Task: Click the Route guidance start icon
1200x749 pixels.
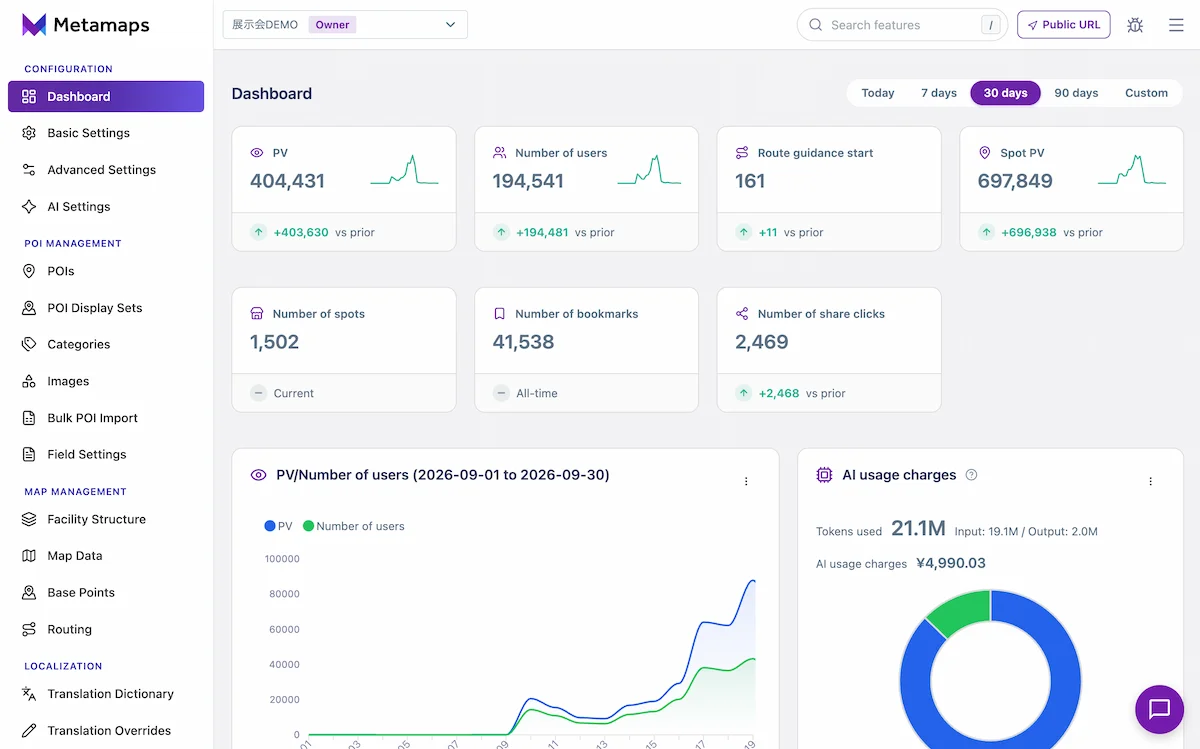Action: [742, 153]
